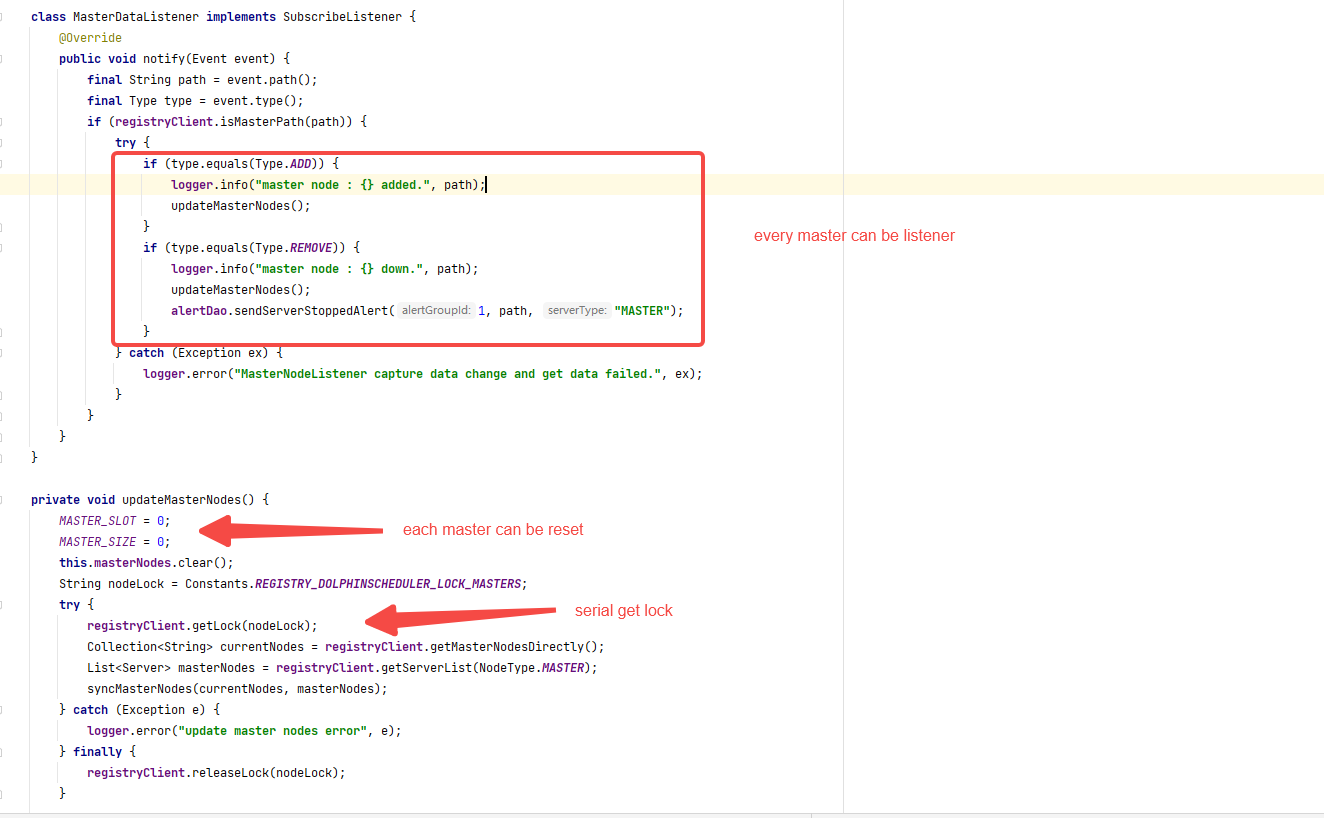Click the Type.REMOVE constant
The width and height of the screenshot is (1324, 818).
pos(294,248)
